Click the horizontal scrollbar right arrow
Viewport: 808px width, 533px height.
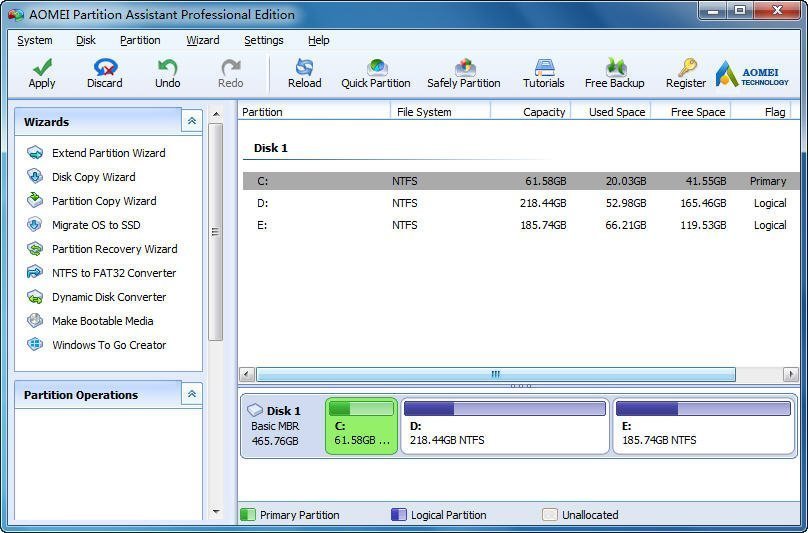[790, 374]
